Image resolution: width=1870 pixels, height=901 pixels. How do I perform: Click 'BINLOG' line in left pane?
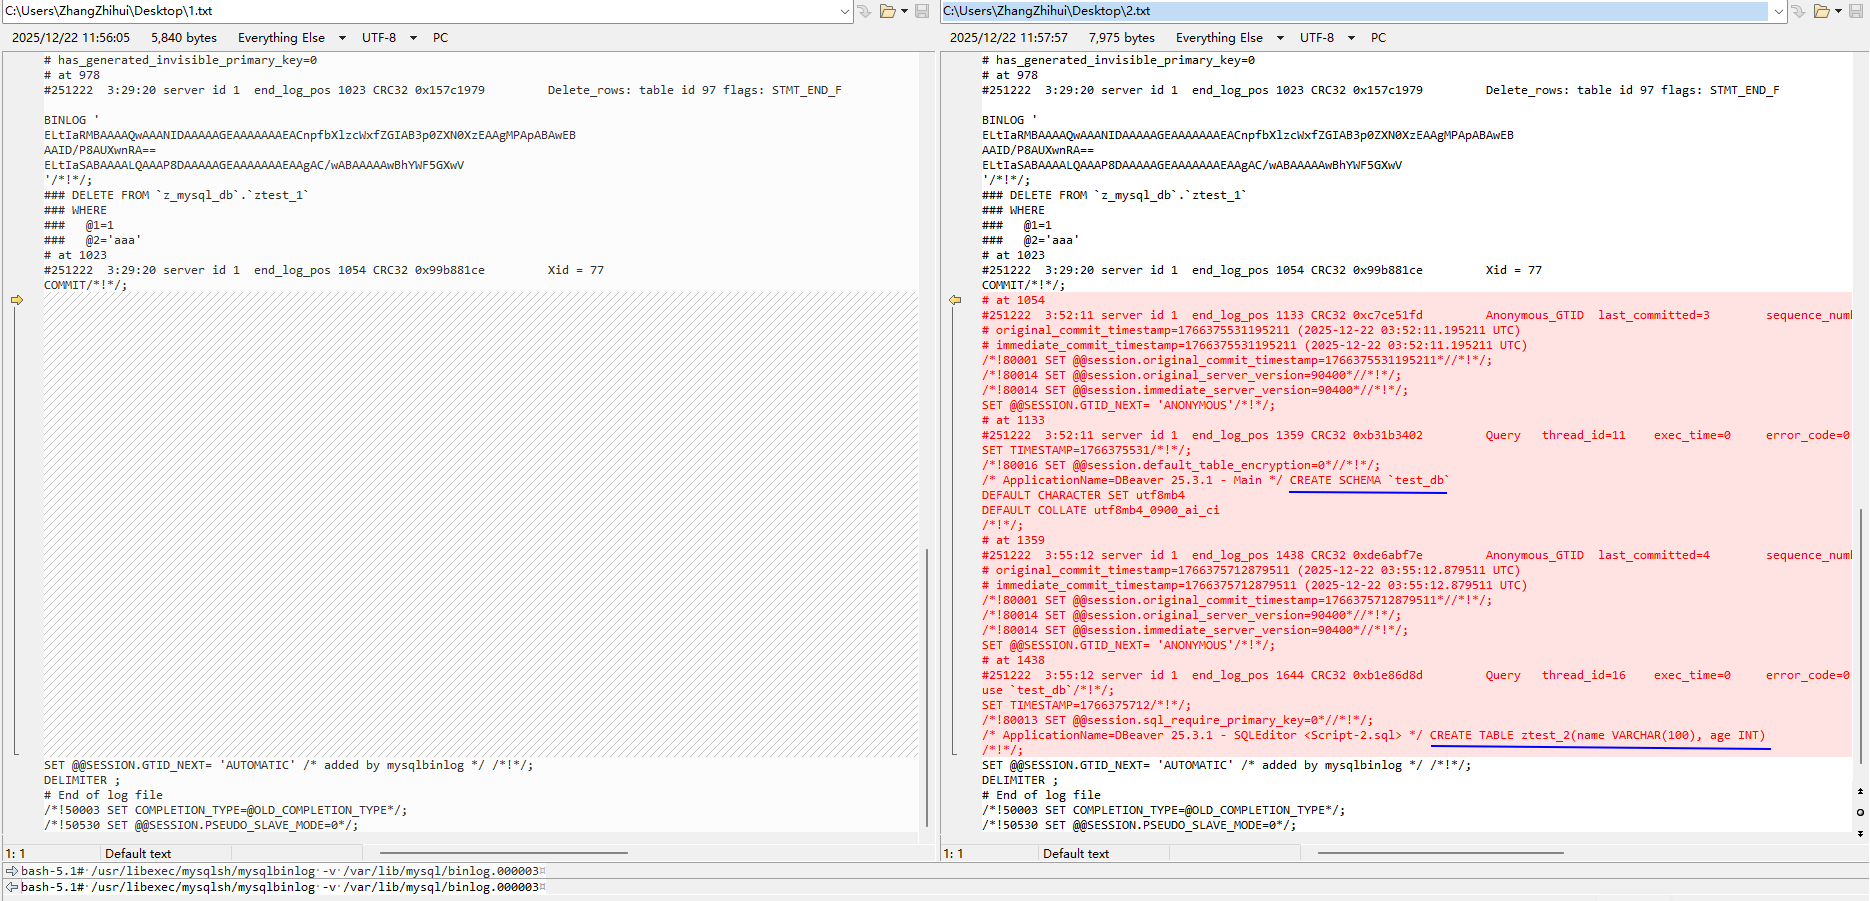71,120
